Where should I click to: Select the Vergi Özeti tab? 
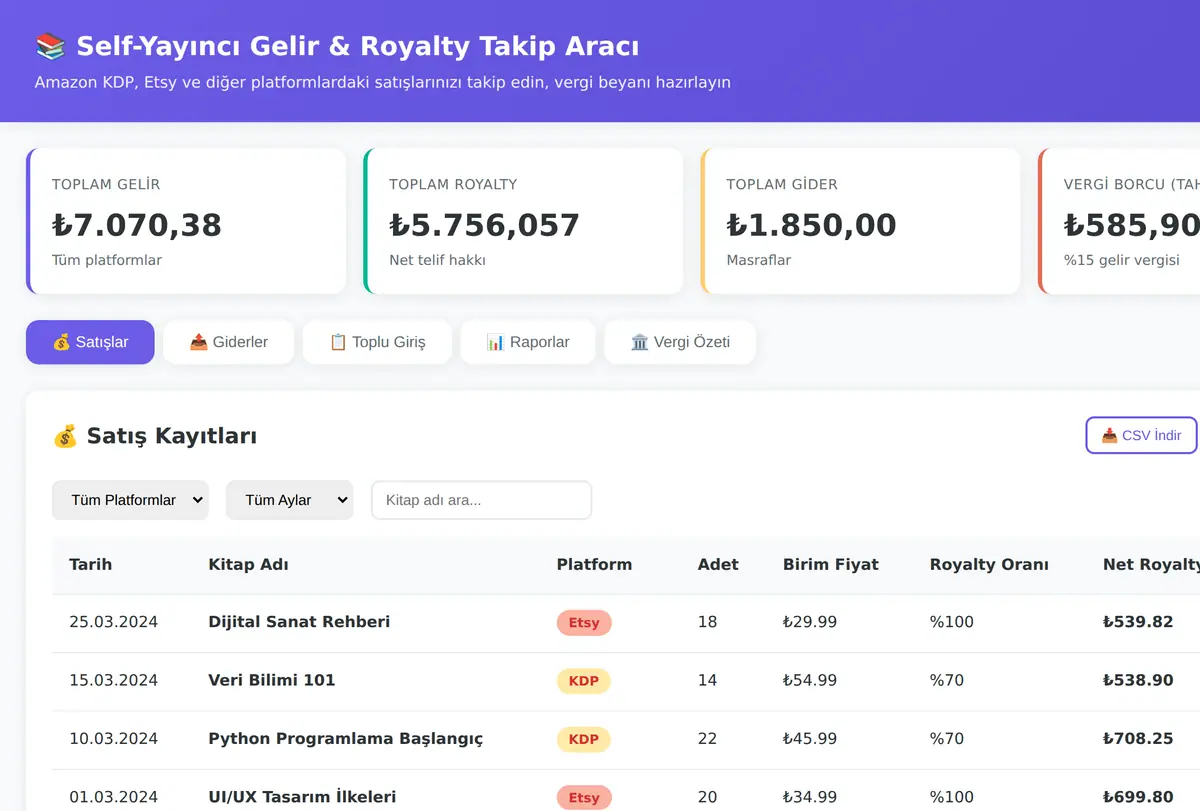coord(680,342)
